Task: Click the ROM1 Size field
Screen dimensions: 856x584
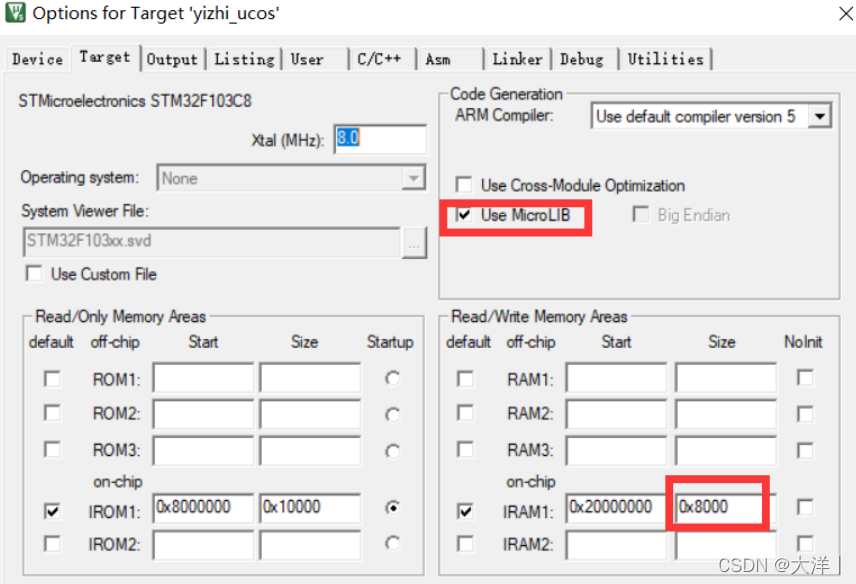Action: [310, 377]
